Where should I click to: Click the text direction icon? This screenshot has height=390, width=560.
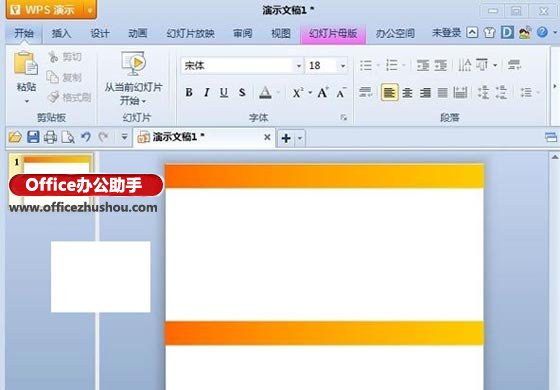point(464,65)
